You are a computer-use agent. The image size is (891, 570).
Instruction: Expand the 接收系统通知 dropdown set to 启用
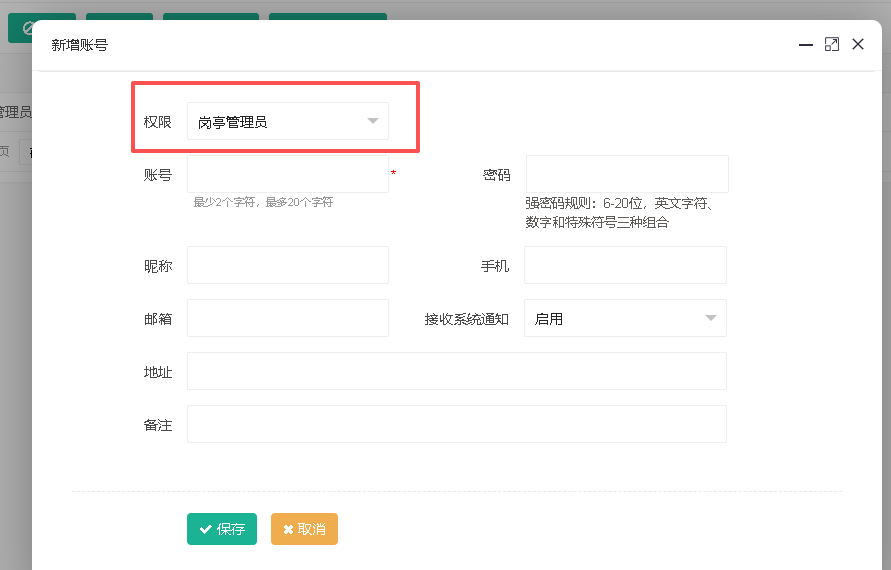pyautogui.click(x=625, y=318)
